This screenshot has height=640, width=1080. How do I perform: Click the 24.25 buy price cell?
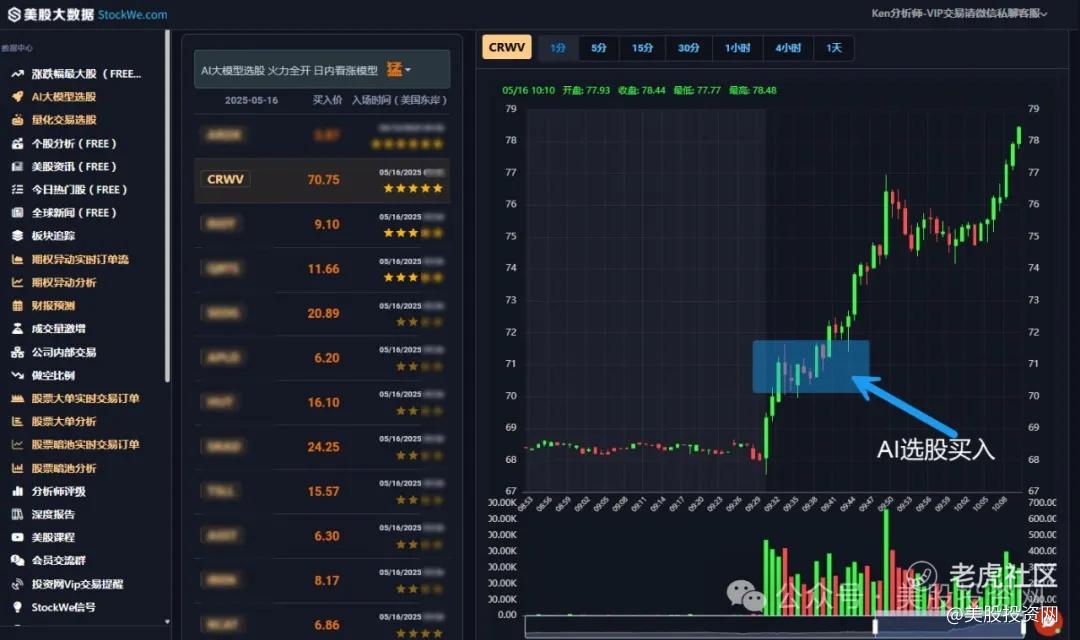coord(323,447)
